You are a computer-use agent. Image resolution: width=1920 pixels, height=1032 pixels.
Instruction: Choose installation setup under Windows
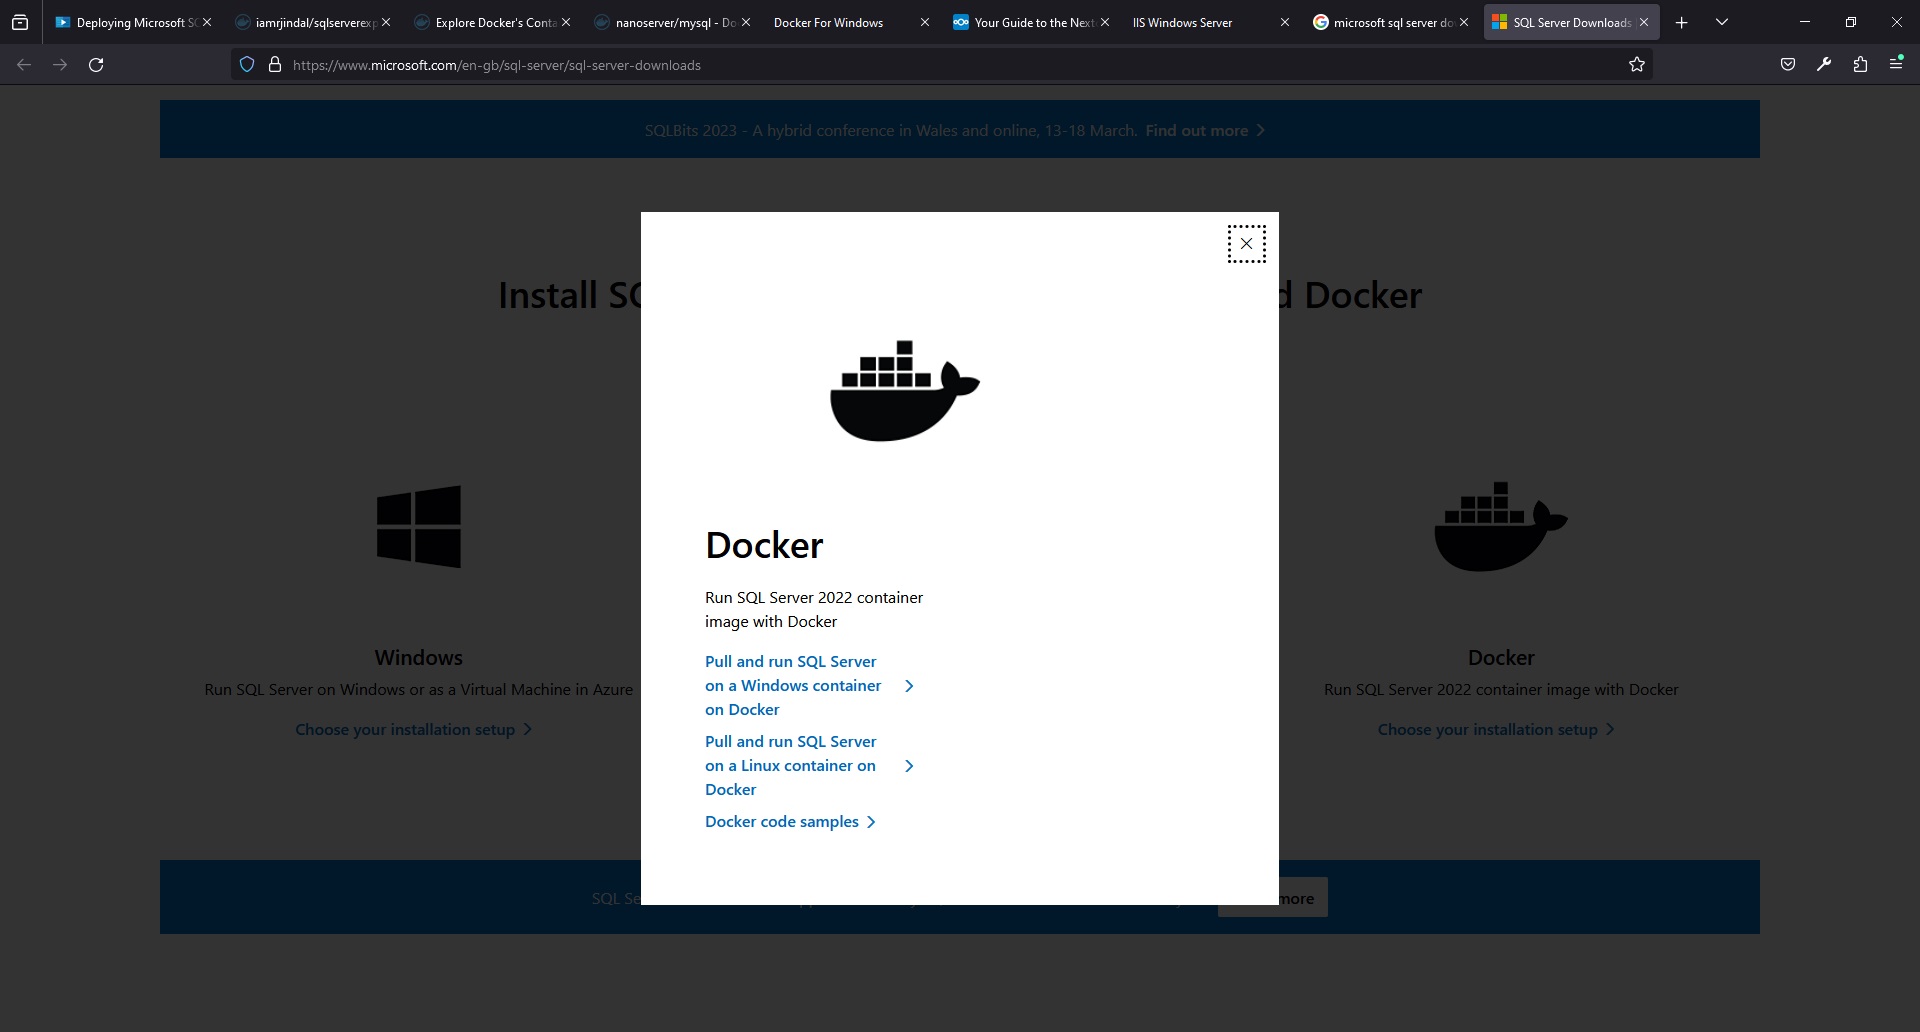(x=405, y=729)
